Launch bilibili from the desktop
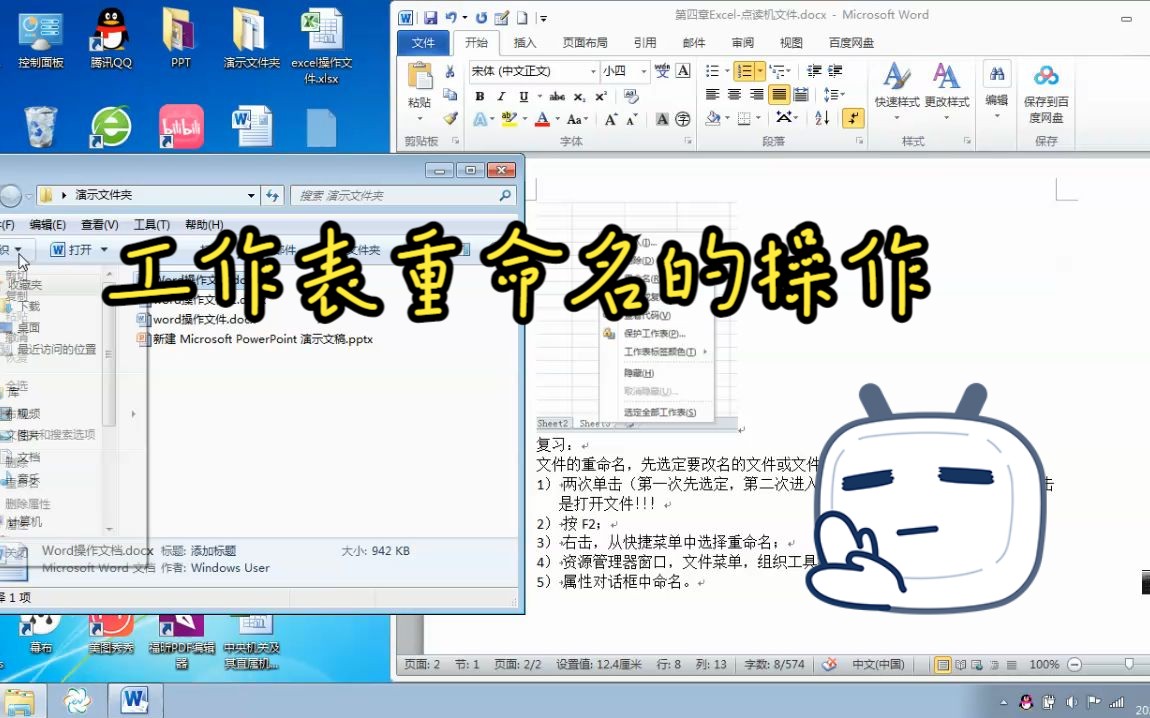The height and width of the screenshot is (718, 1150). click(x=181, y=128)
